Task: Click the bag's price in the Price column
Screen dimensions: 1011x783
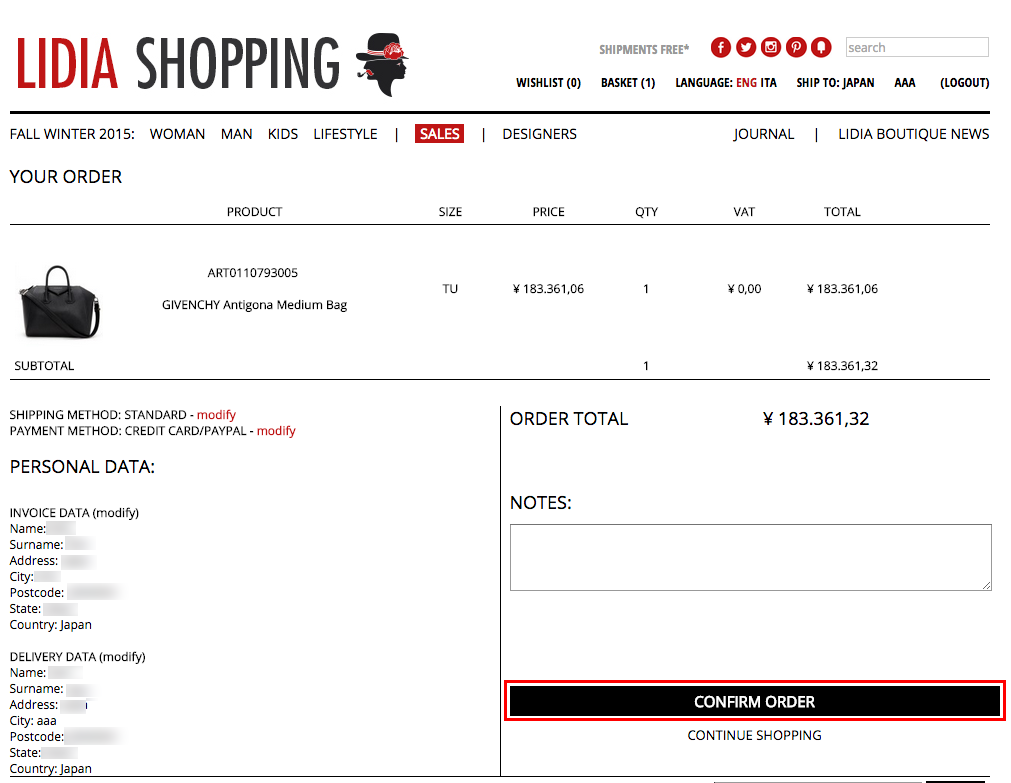Action: point(548,289)
